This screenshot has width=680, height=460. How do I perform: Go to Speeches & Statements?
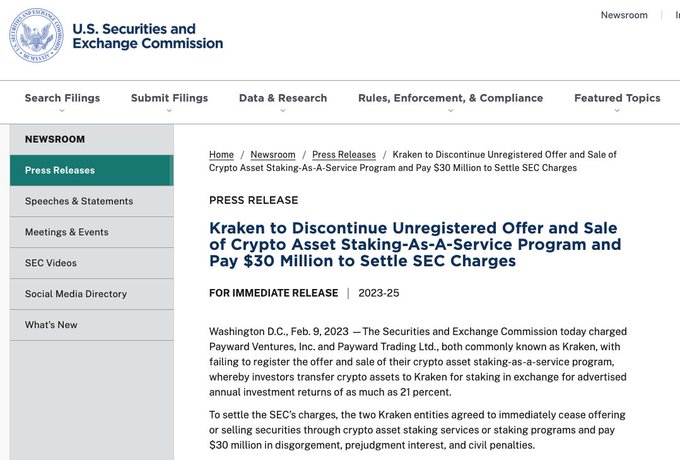[x=79, y=201]
